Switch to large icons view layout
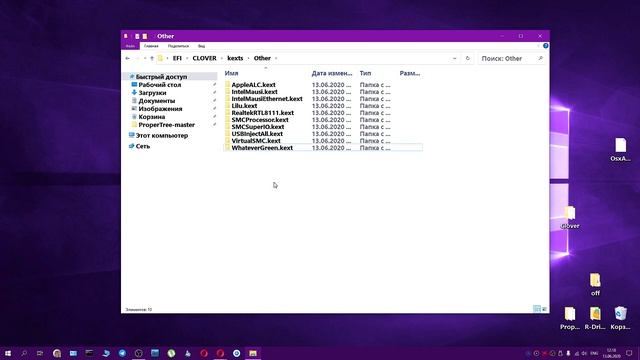Image resolution: width=640 pixels, height=360 pixels. (544, 309)
